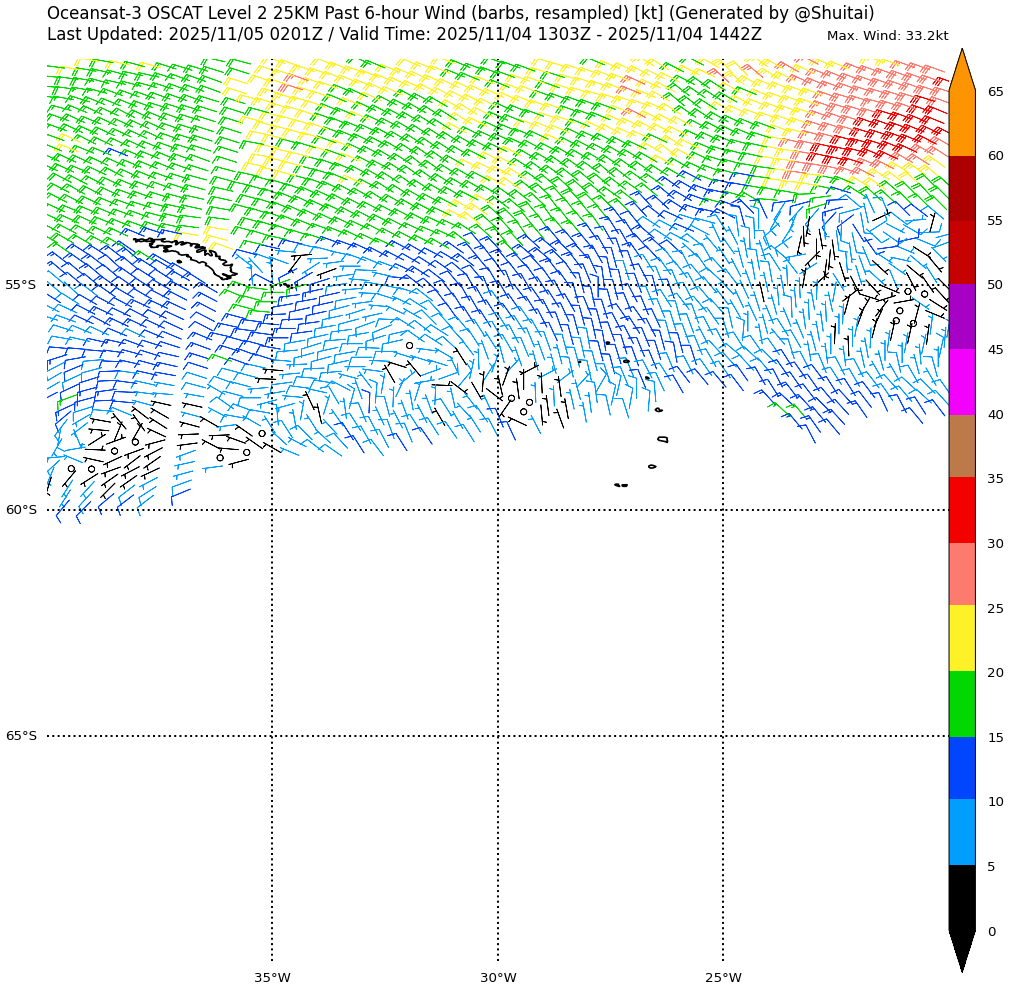Image resolution: width=1009 pixels, height=989 pixels.
Task: Click the Last Updated timestamp line
Action: click(x=404, y=35)
